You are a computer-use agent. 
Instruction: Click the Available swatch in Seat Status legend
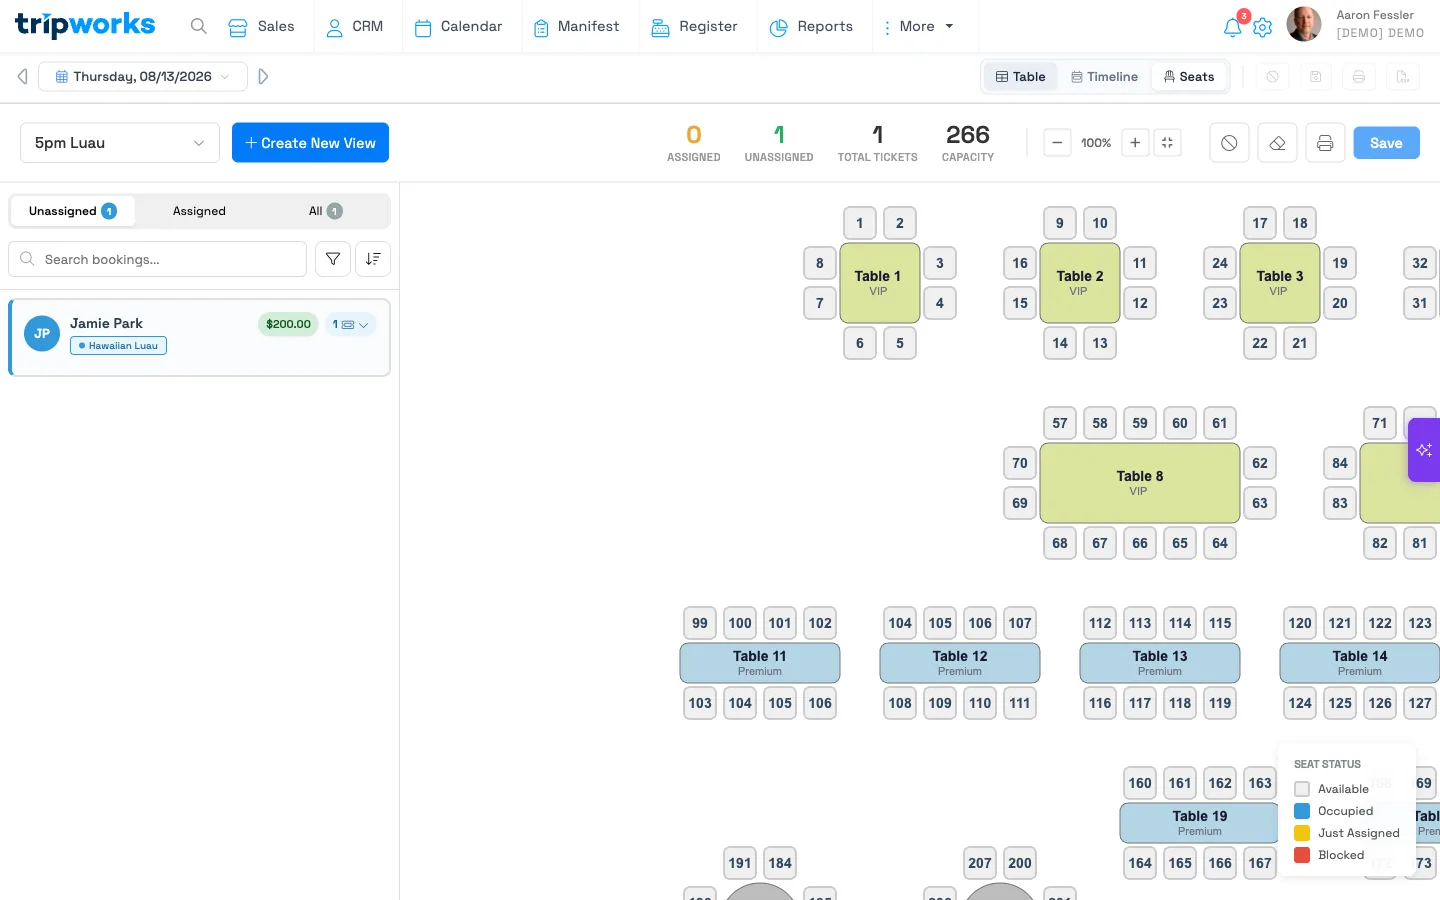click(x=1302, y=789)
